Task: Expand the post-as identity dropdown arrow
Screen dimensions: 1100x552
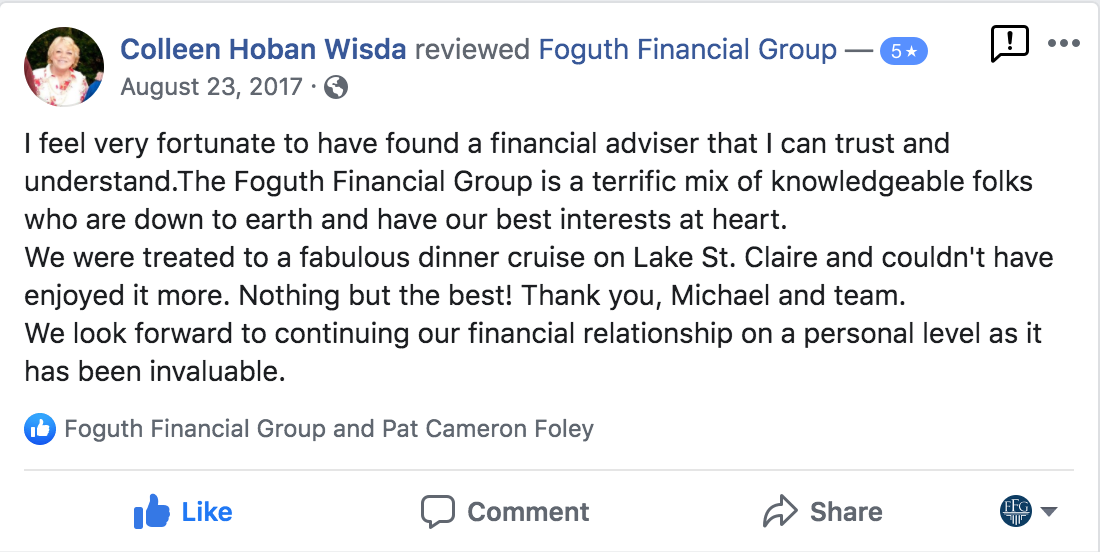Action: click(1049, 512)
